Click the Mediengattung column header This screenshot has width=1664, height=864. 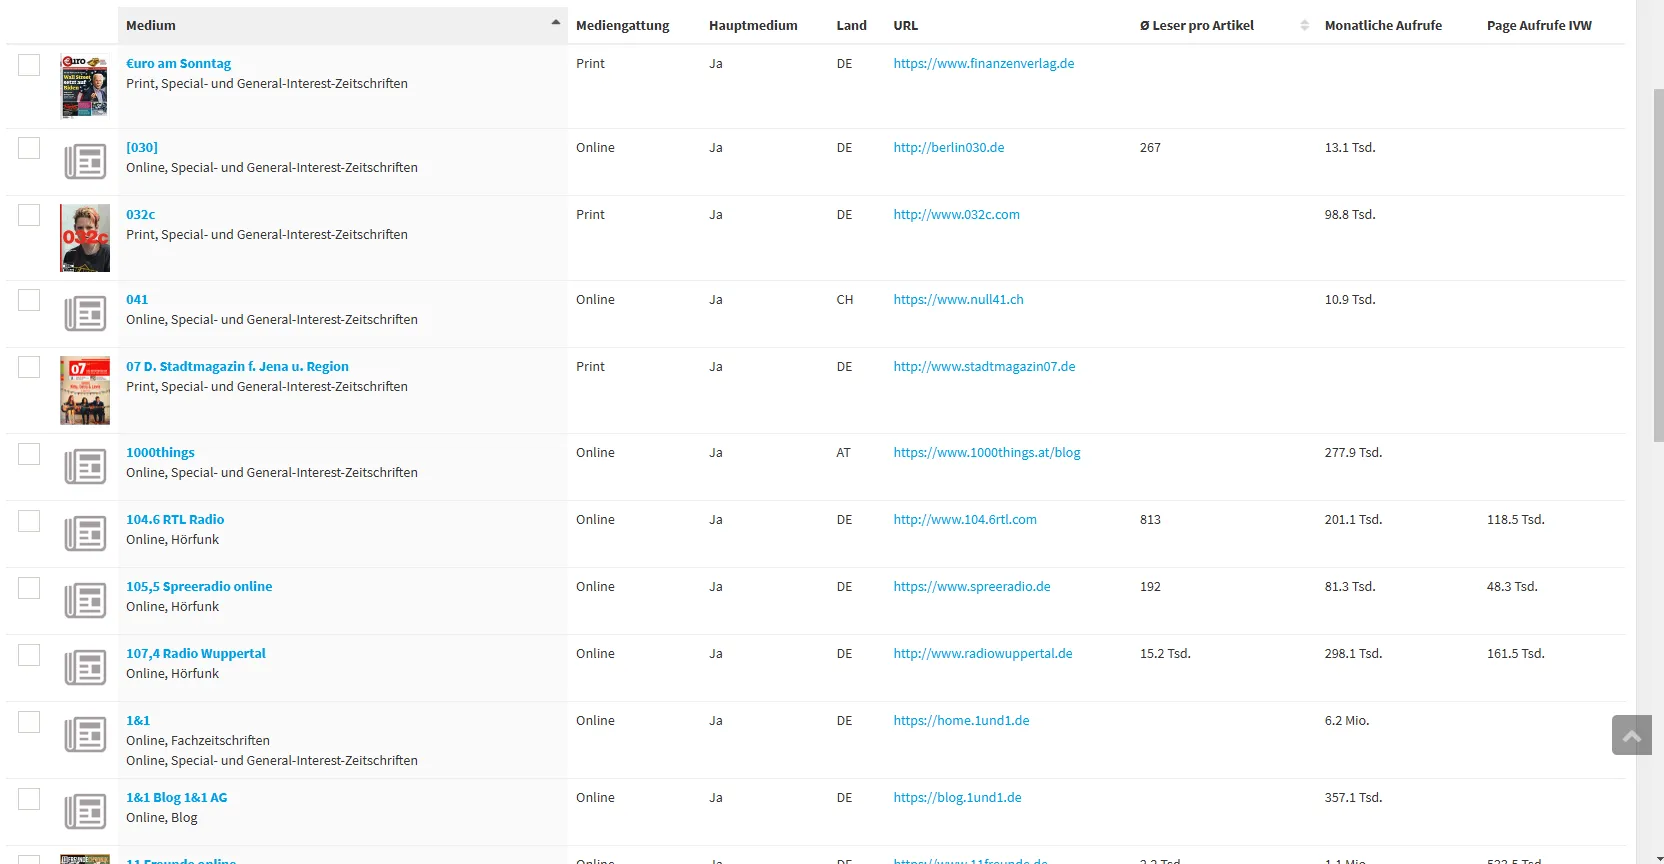(622, 25)
